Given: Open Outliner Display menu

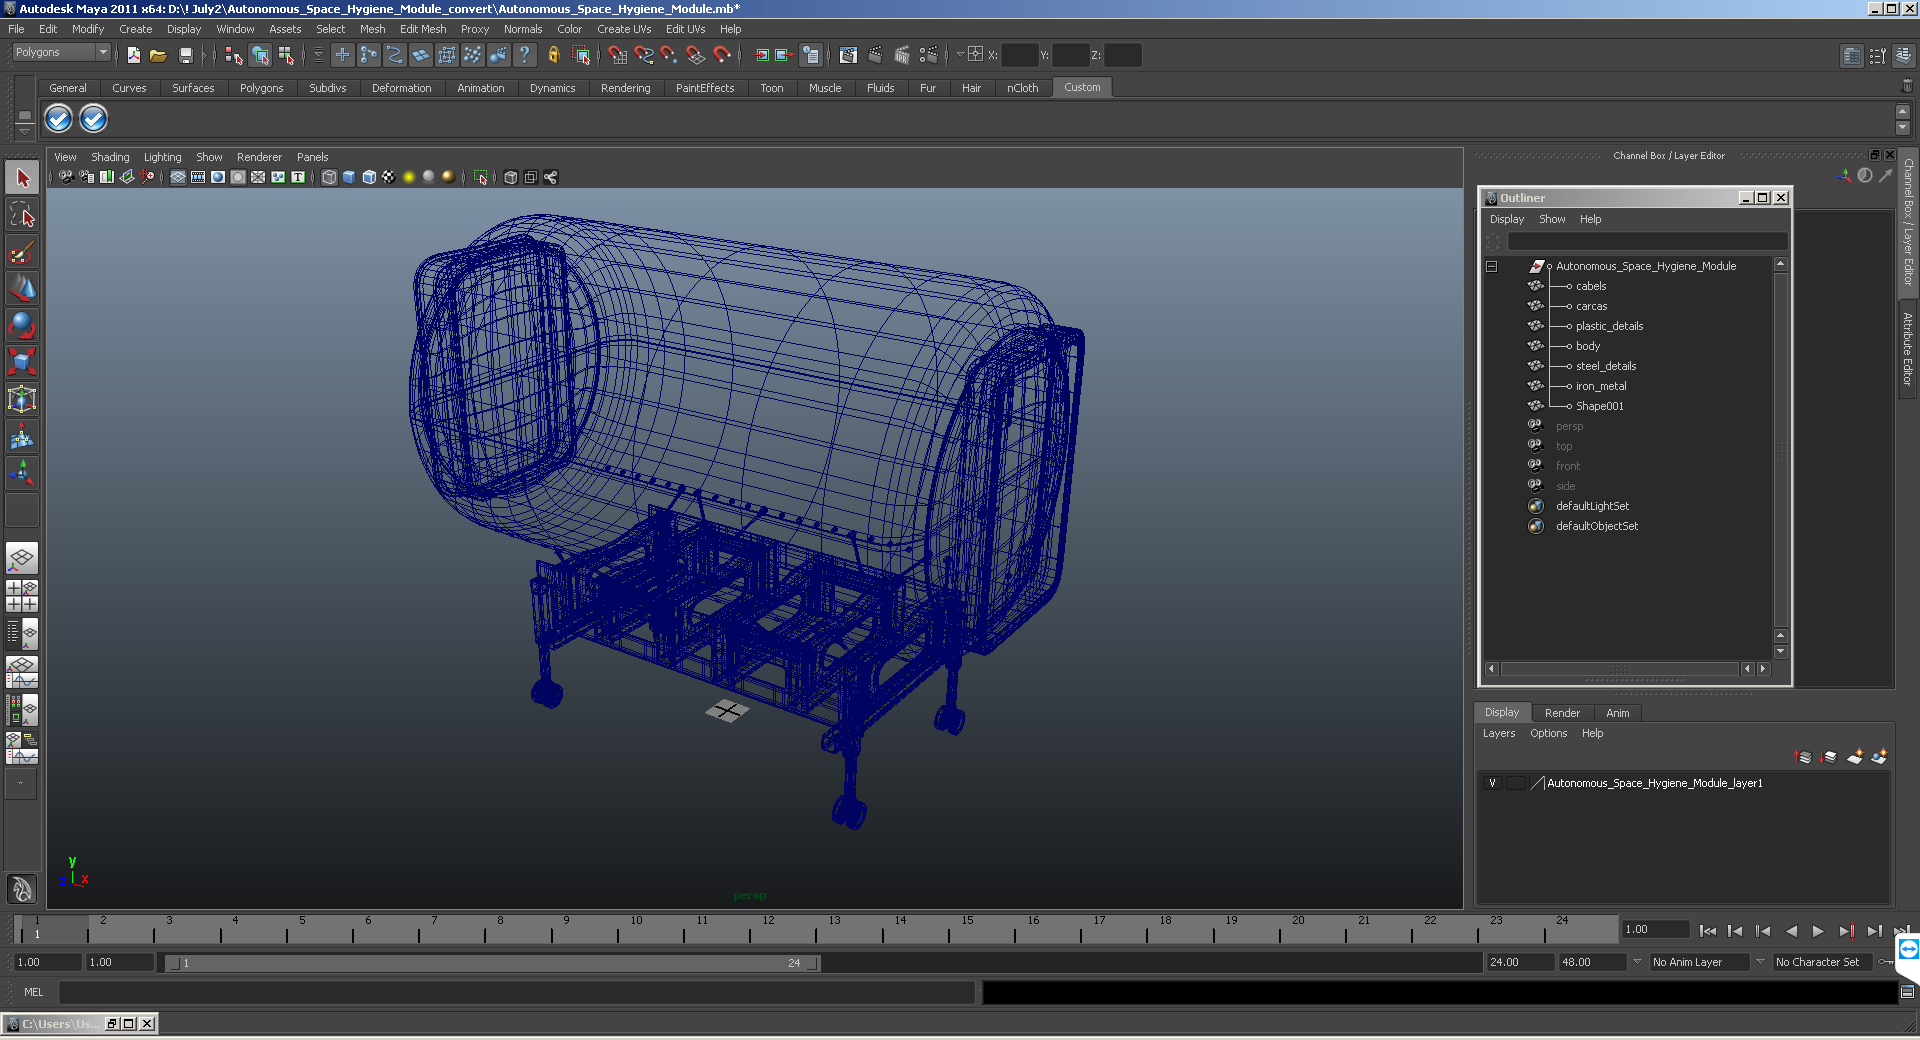Looking at the screenshot, I should tap(1507, 219).
